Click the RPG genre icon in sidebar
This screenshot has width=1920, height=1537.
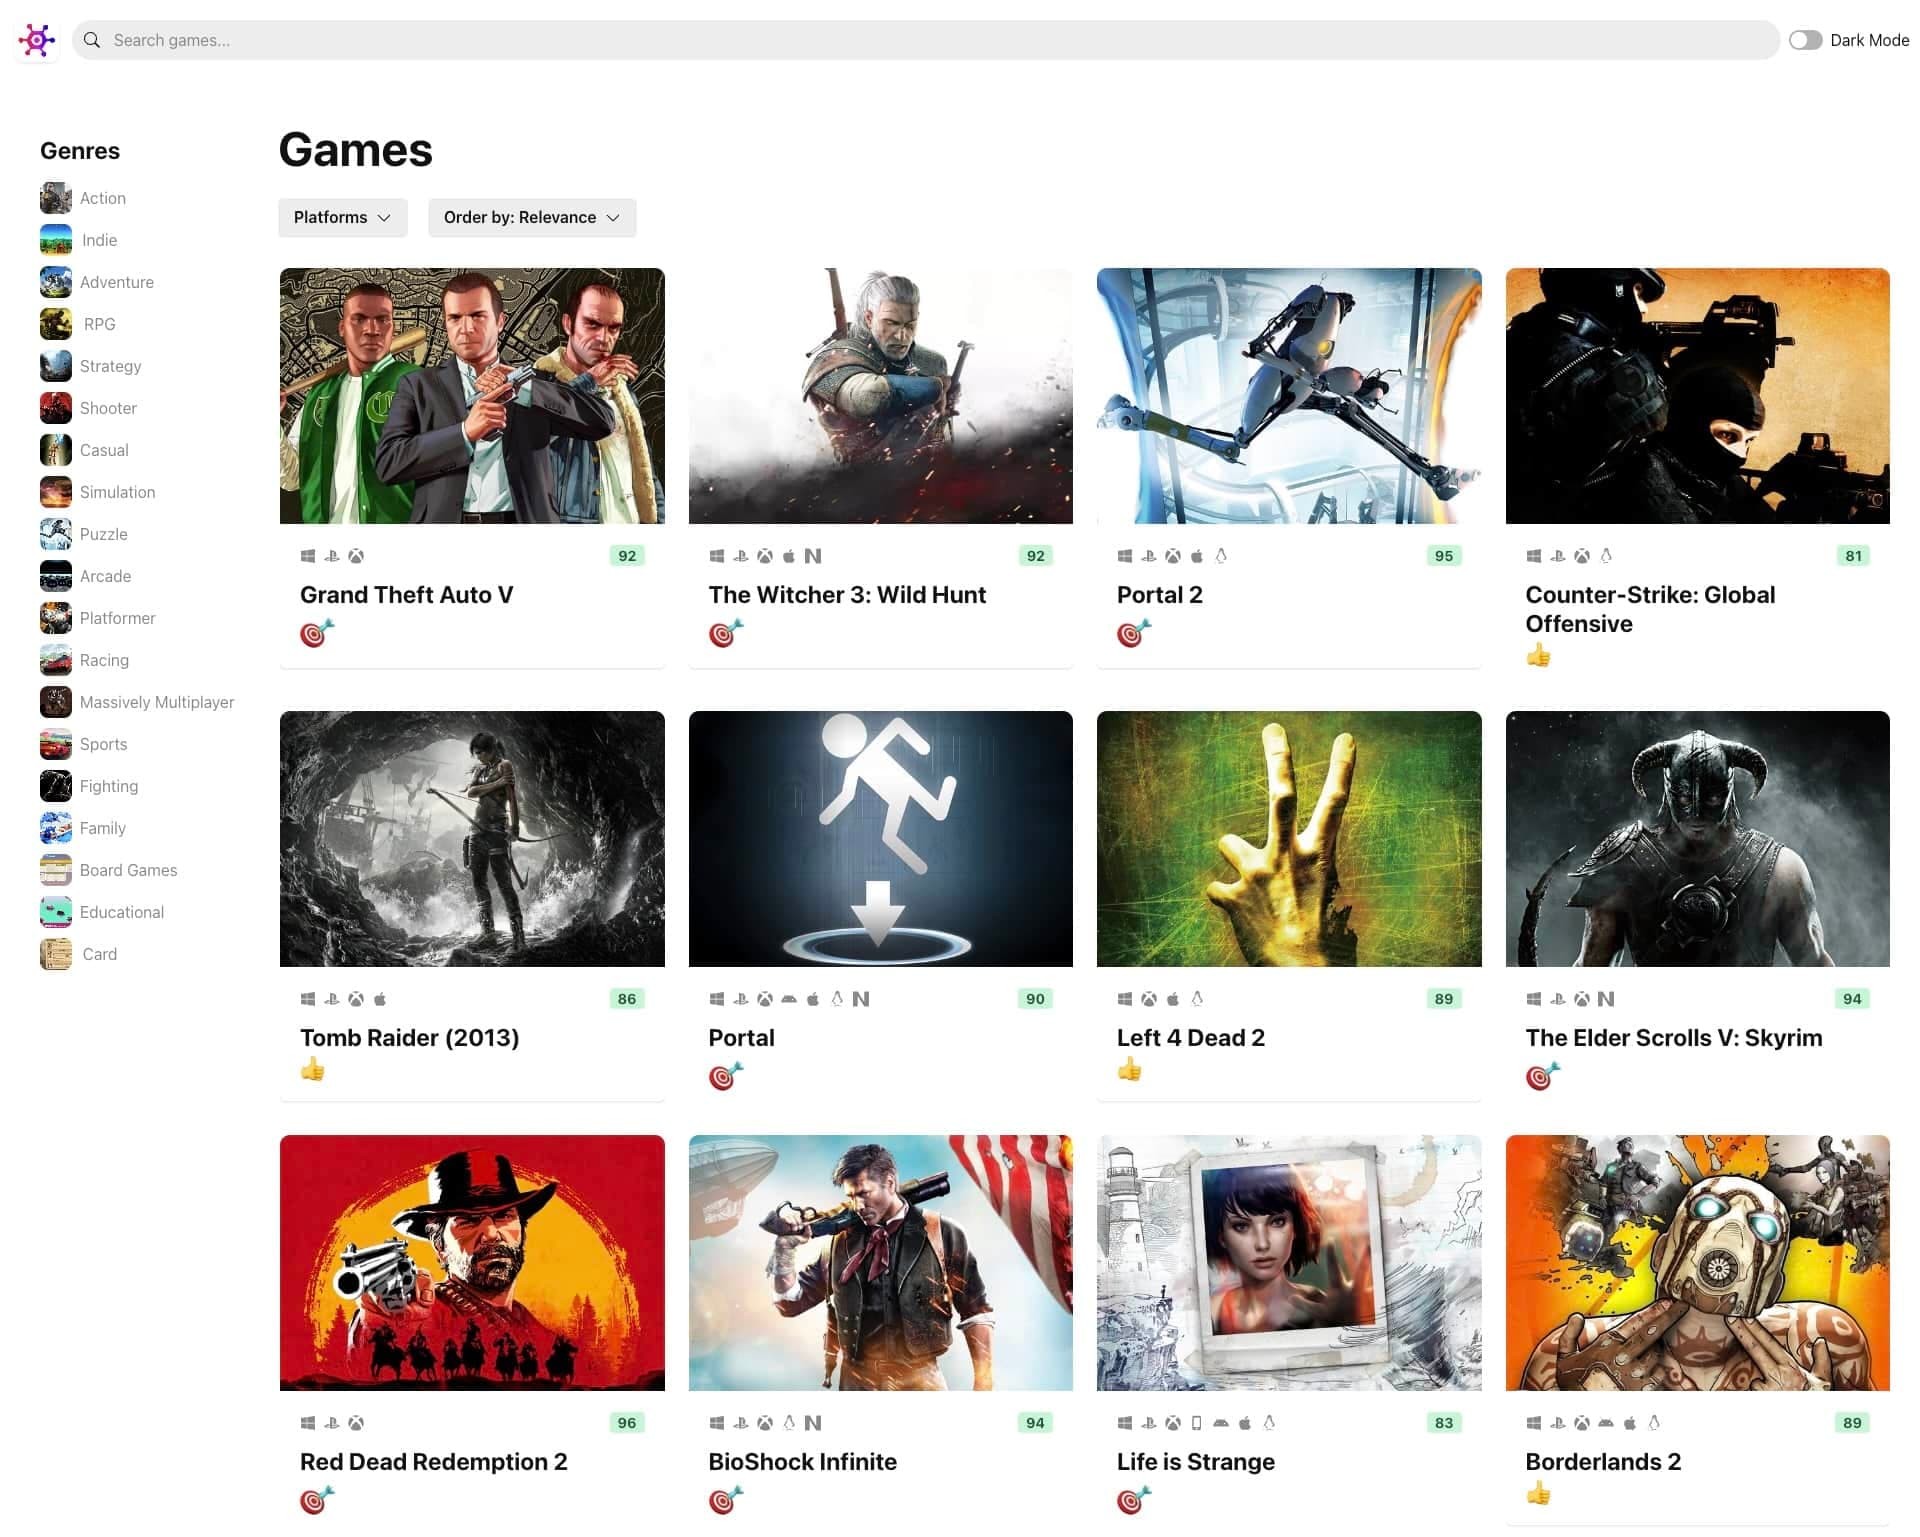pos(56,323)
